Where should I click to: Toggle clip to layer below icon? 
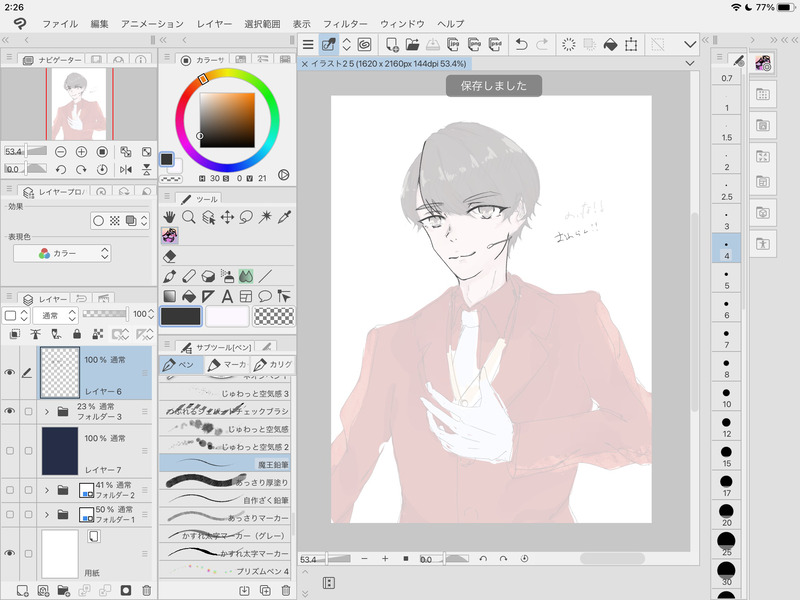point(15,334)
